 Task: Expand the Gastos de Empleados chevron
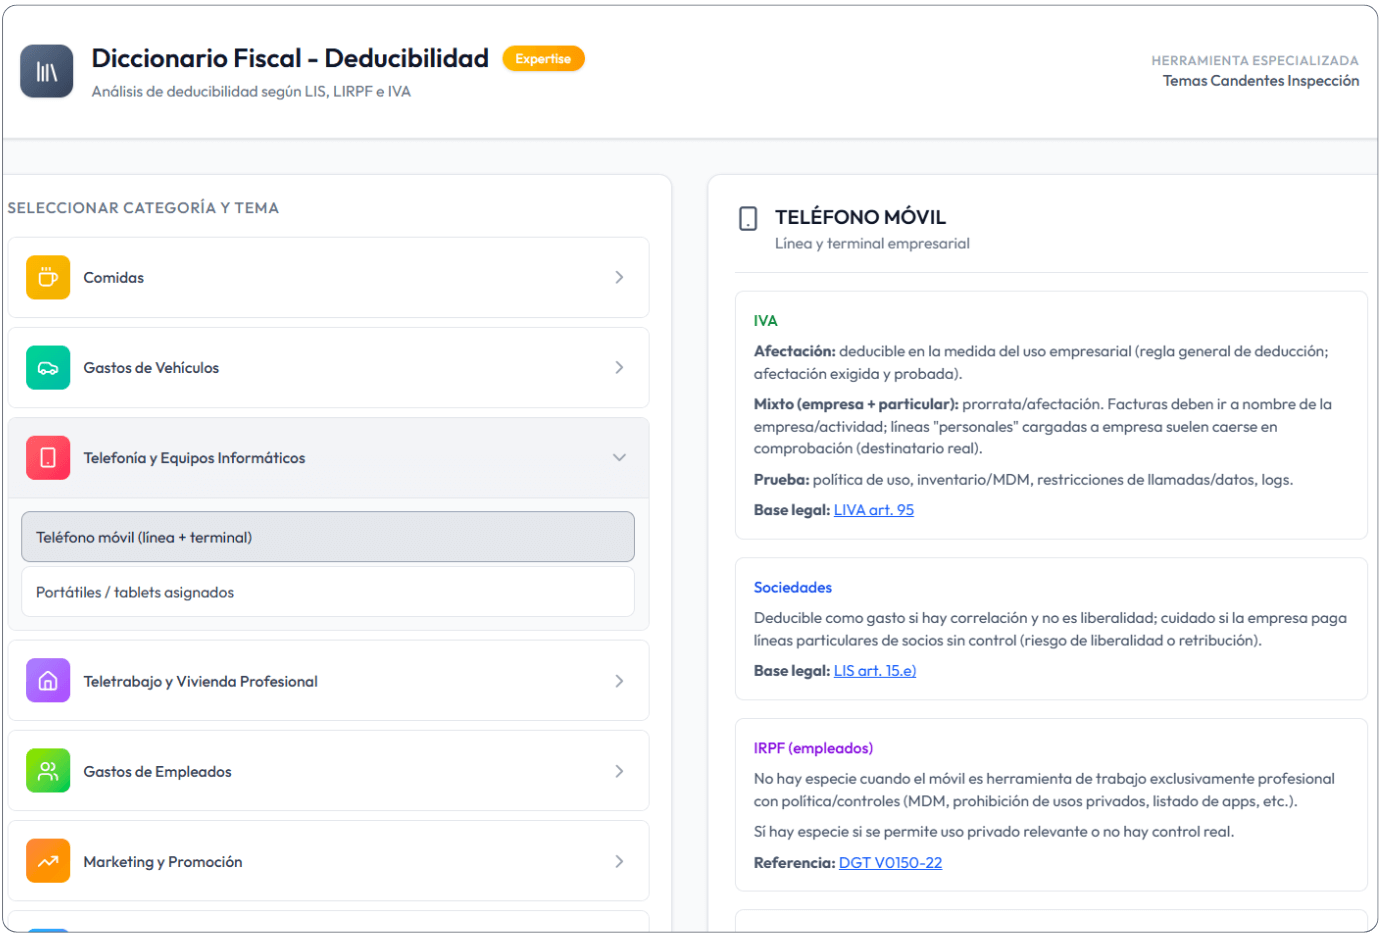point(619,771)
